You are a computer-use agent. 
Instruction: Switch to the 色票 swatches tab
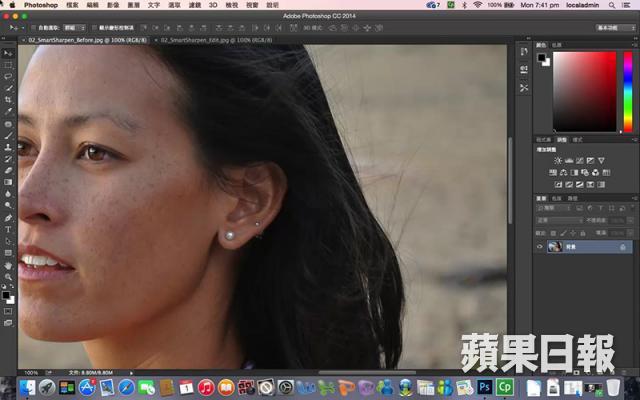pos(557,45)
